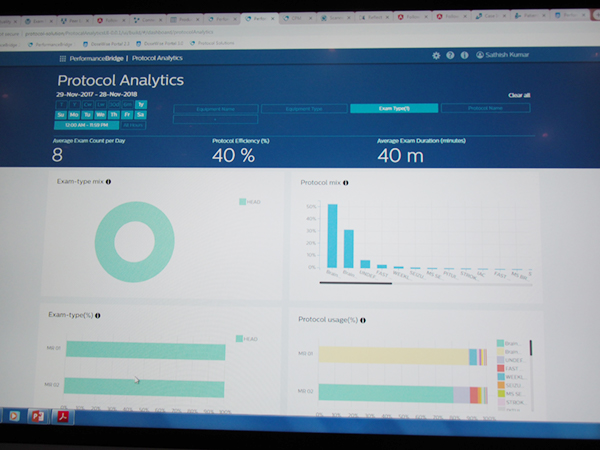This screenshot has height=450, width=600.
Task: Open the Protocol Name filter dropdown
Action: tap(485, 108)
